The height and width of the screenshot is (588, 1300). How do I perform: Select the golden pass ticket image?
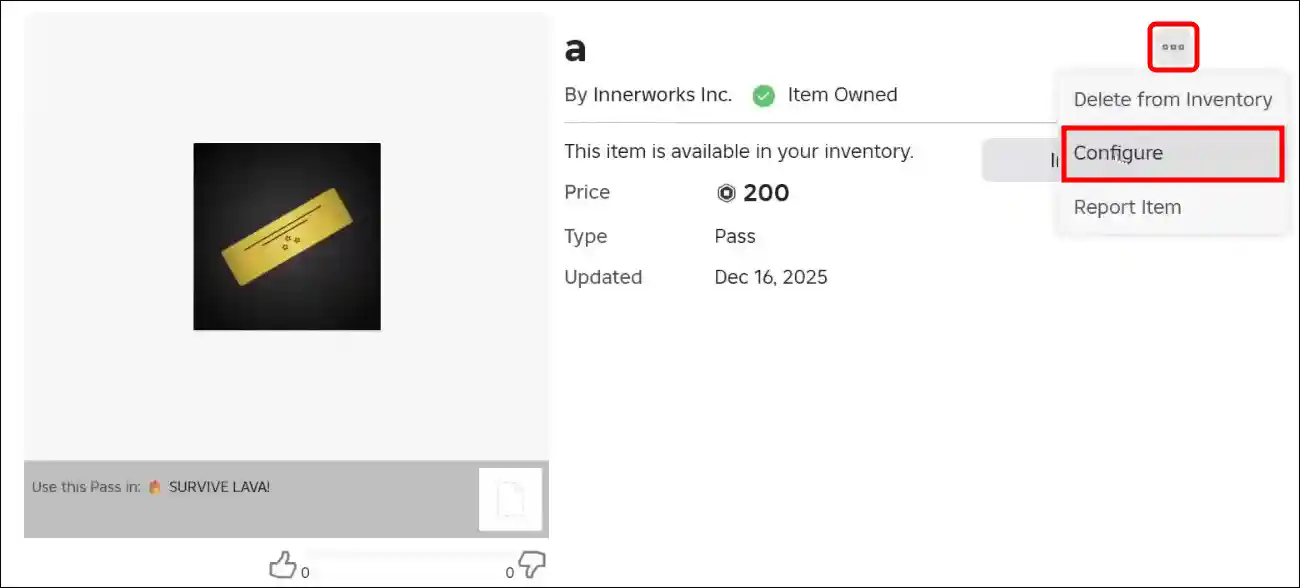pyautogui.click(x=287, y=236)
